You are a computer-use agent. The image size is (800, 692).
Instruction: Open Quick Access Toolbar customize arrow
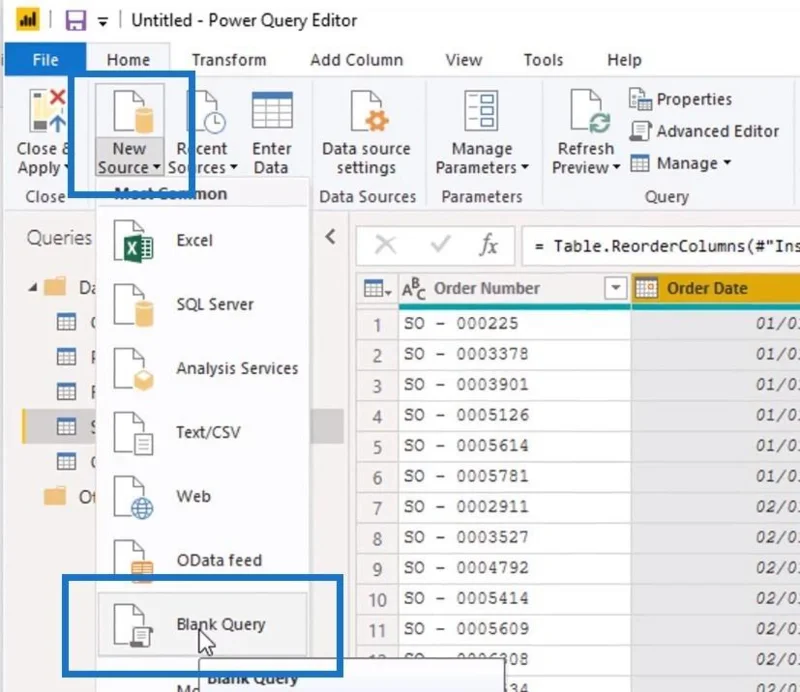pos(103,21)
